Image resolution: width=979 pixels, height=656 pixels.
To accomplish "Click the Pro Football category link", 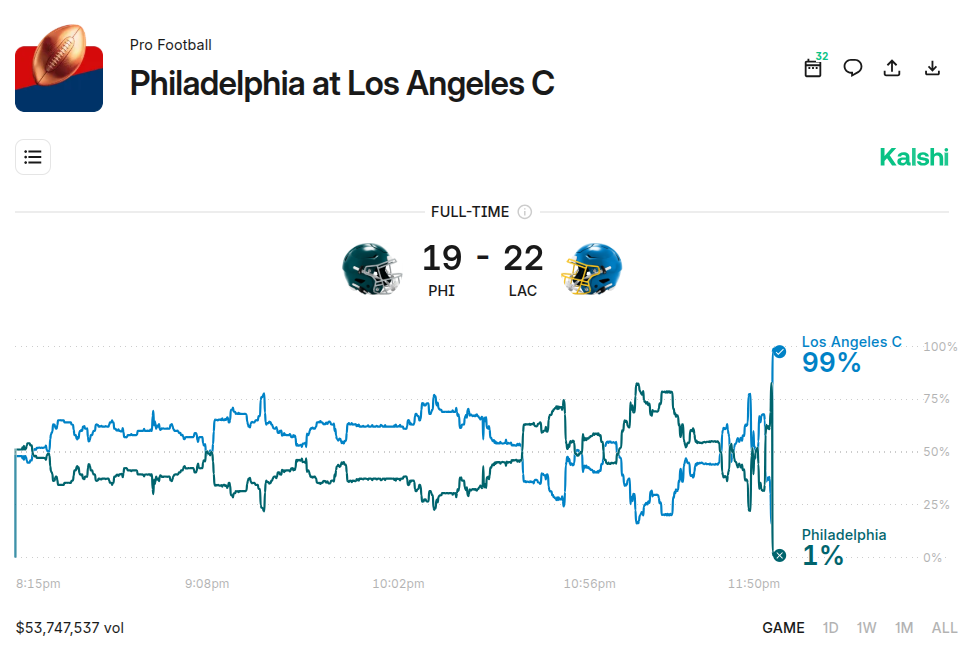I will [x=171, y=45].
